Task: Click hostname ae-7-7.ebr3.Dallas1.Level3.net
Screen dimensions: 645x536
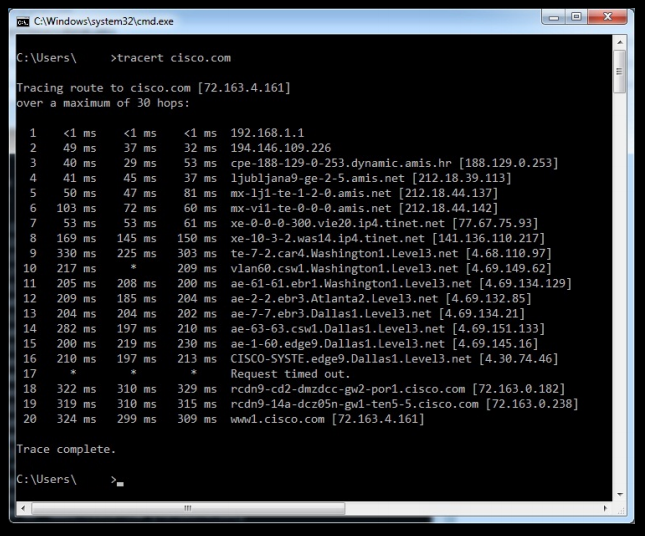Action: tap(331, 314)
